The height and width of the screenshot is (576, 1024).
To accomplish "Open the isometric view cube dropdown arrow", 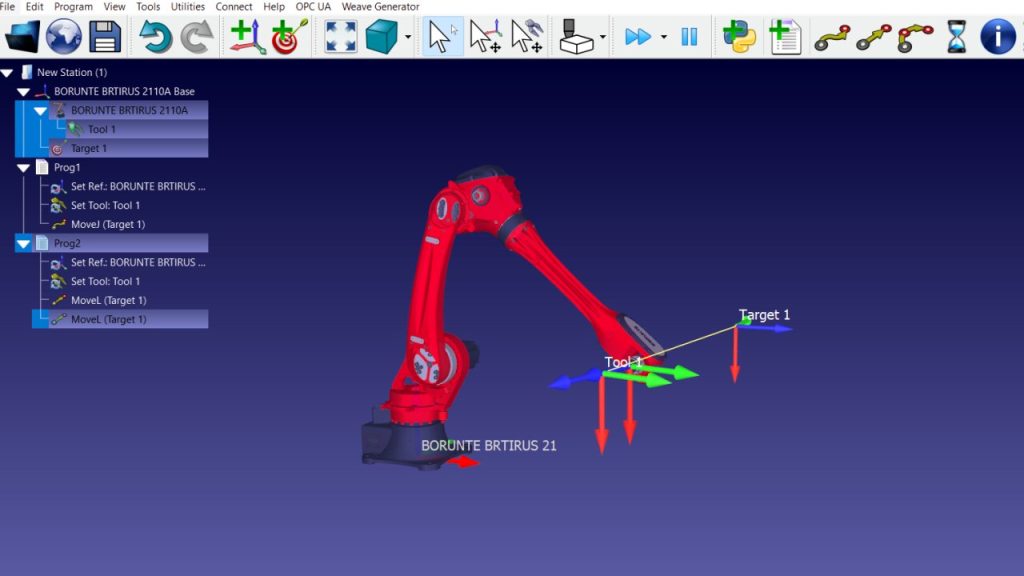I will pyautogui.click(x=408, y=38).
